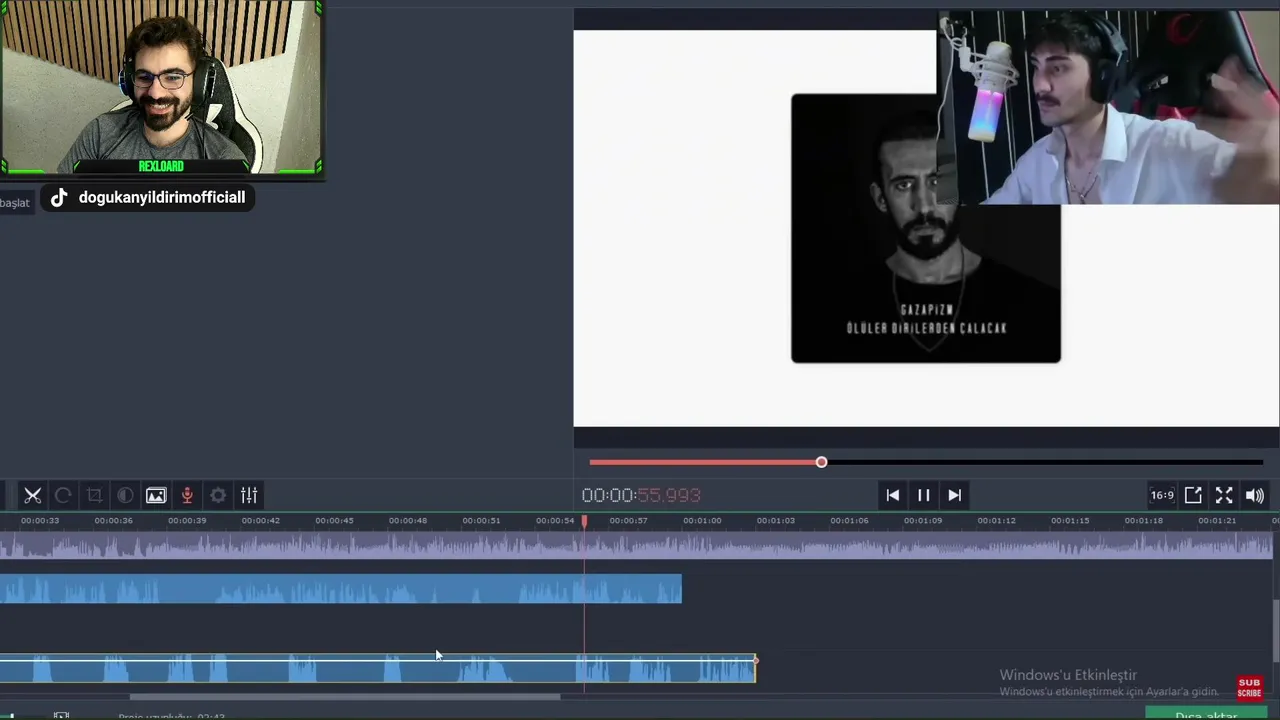
Task: Click the timeline horizontal scrollbar
Action: coord(345,697)
